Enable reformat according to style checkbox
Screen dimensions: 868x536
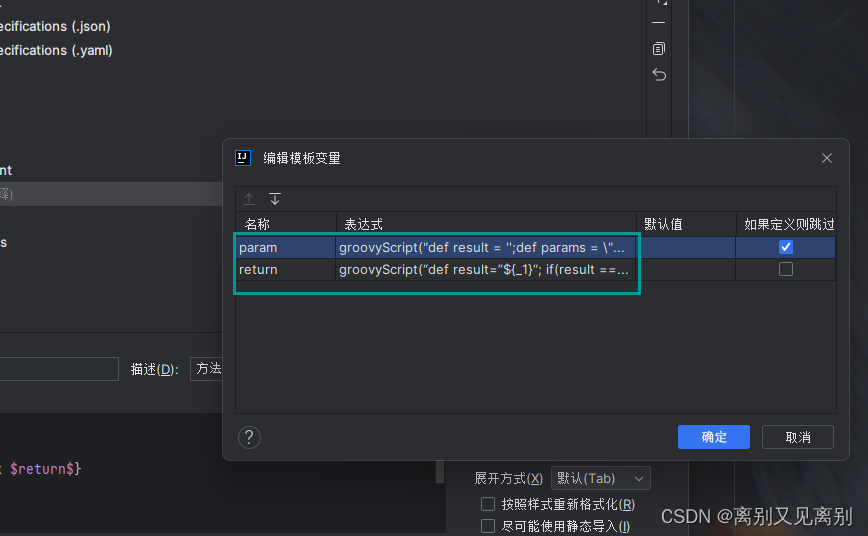[488, 504]
